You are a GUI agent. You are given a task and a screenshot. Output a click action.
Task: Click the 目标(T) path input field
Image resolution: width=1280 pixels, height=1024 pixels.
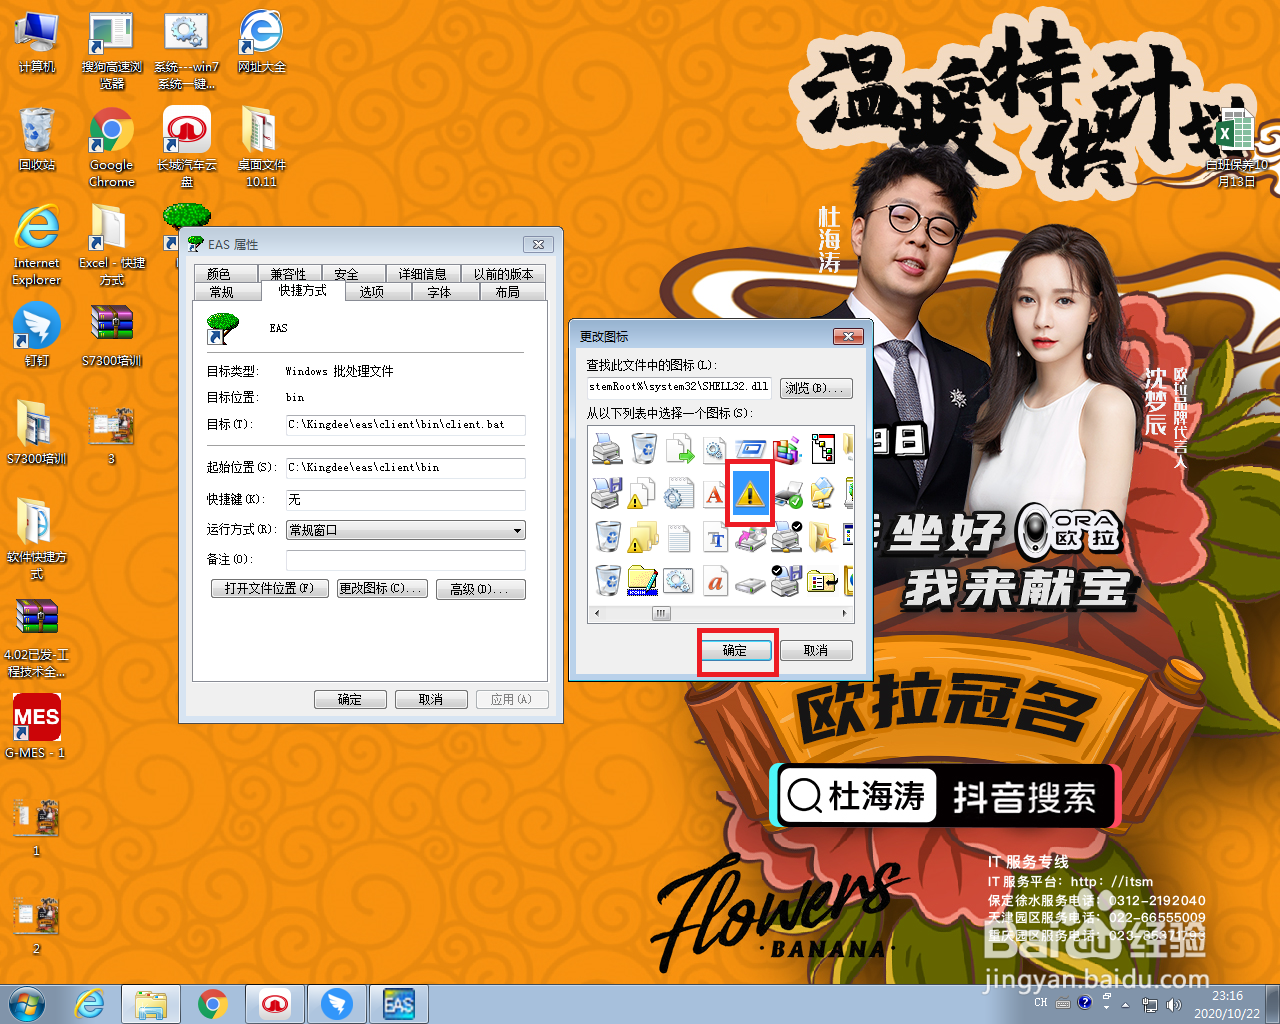point(405,425)
